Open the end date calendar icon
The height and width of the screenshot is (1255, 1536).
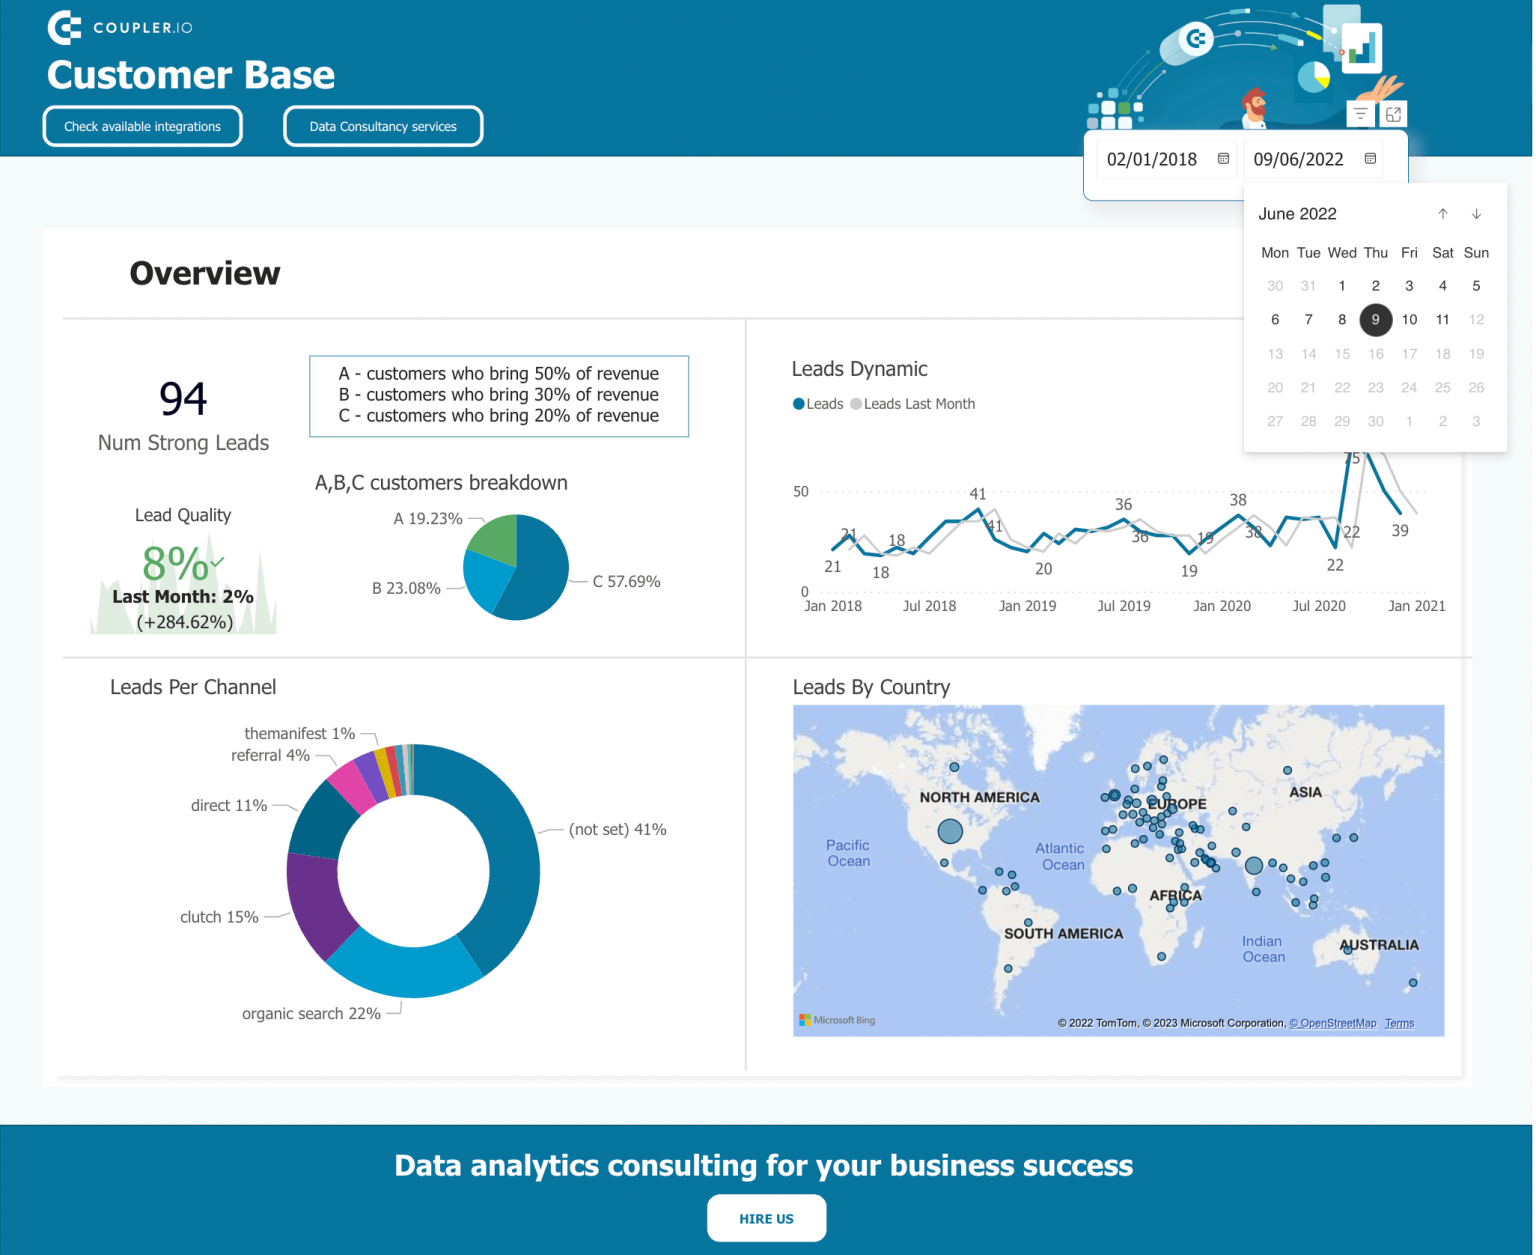[x=1370, y=158]
